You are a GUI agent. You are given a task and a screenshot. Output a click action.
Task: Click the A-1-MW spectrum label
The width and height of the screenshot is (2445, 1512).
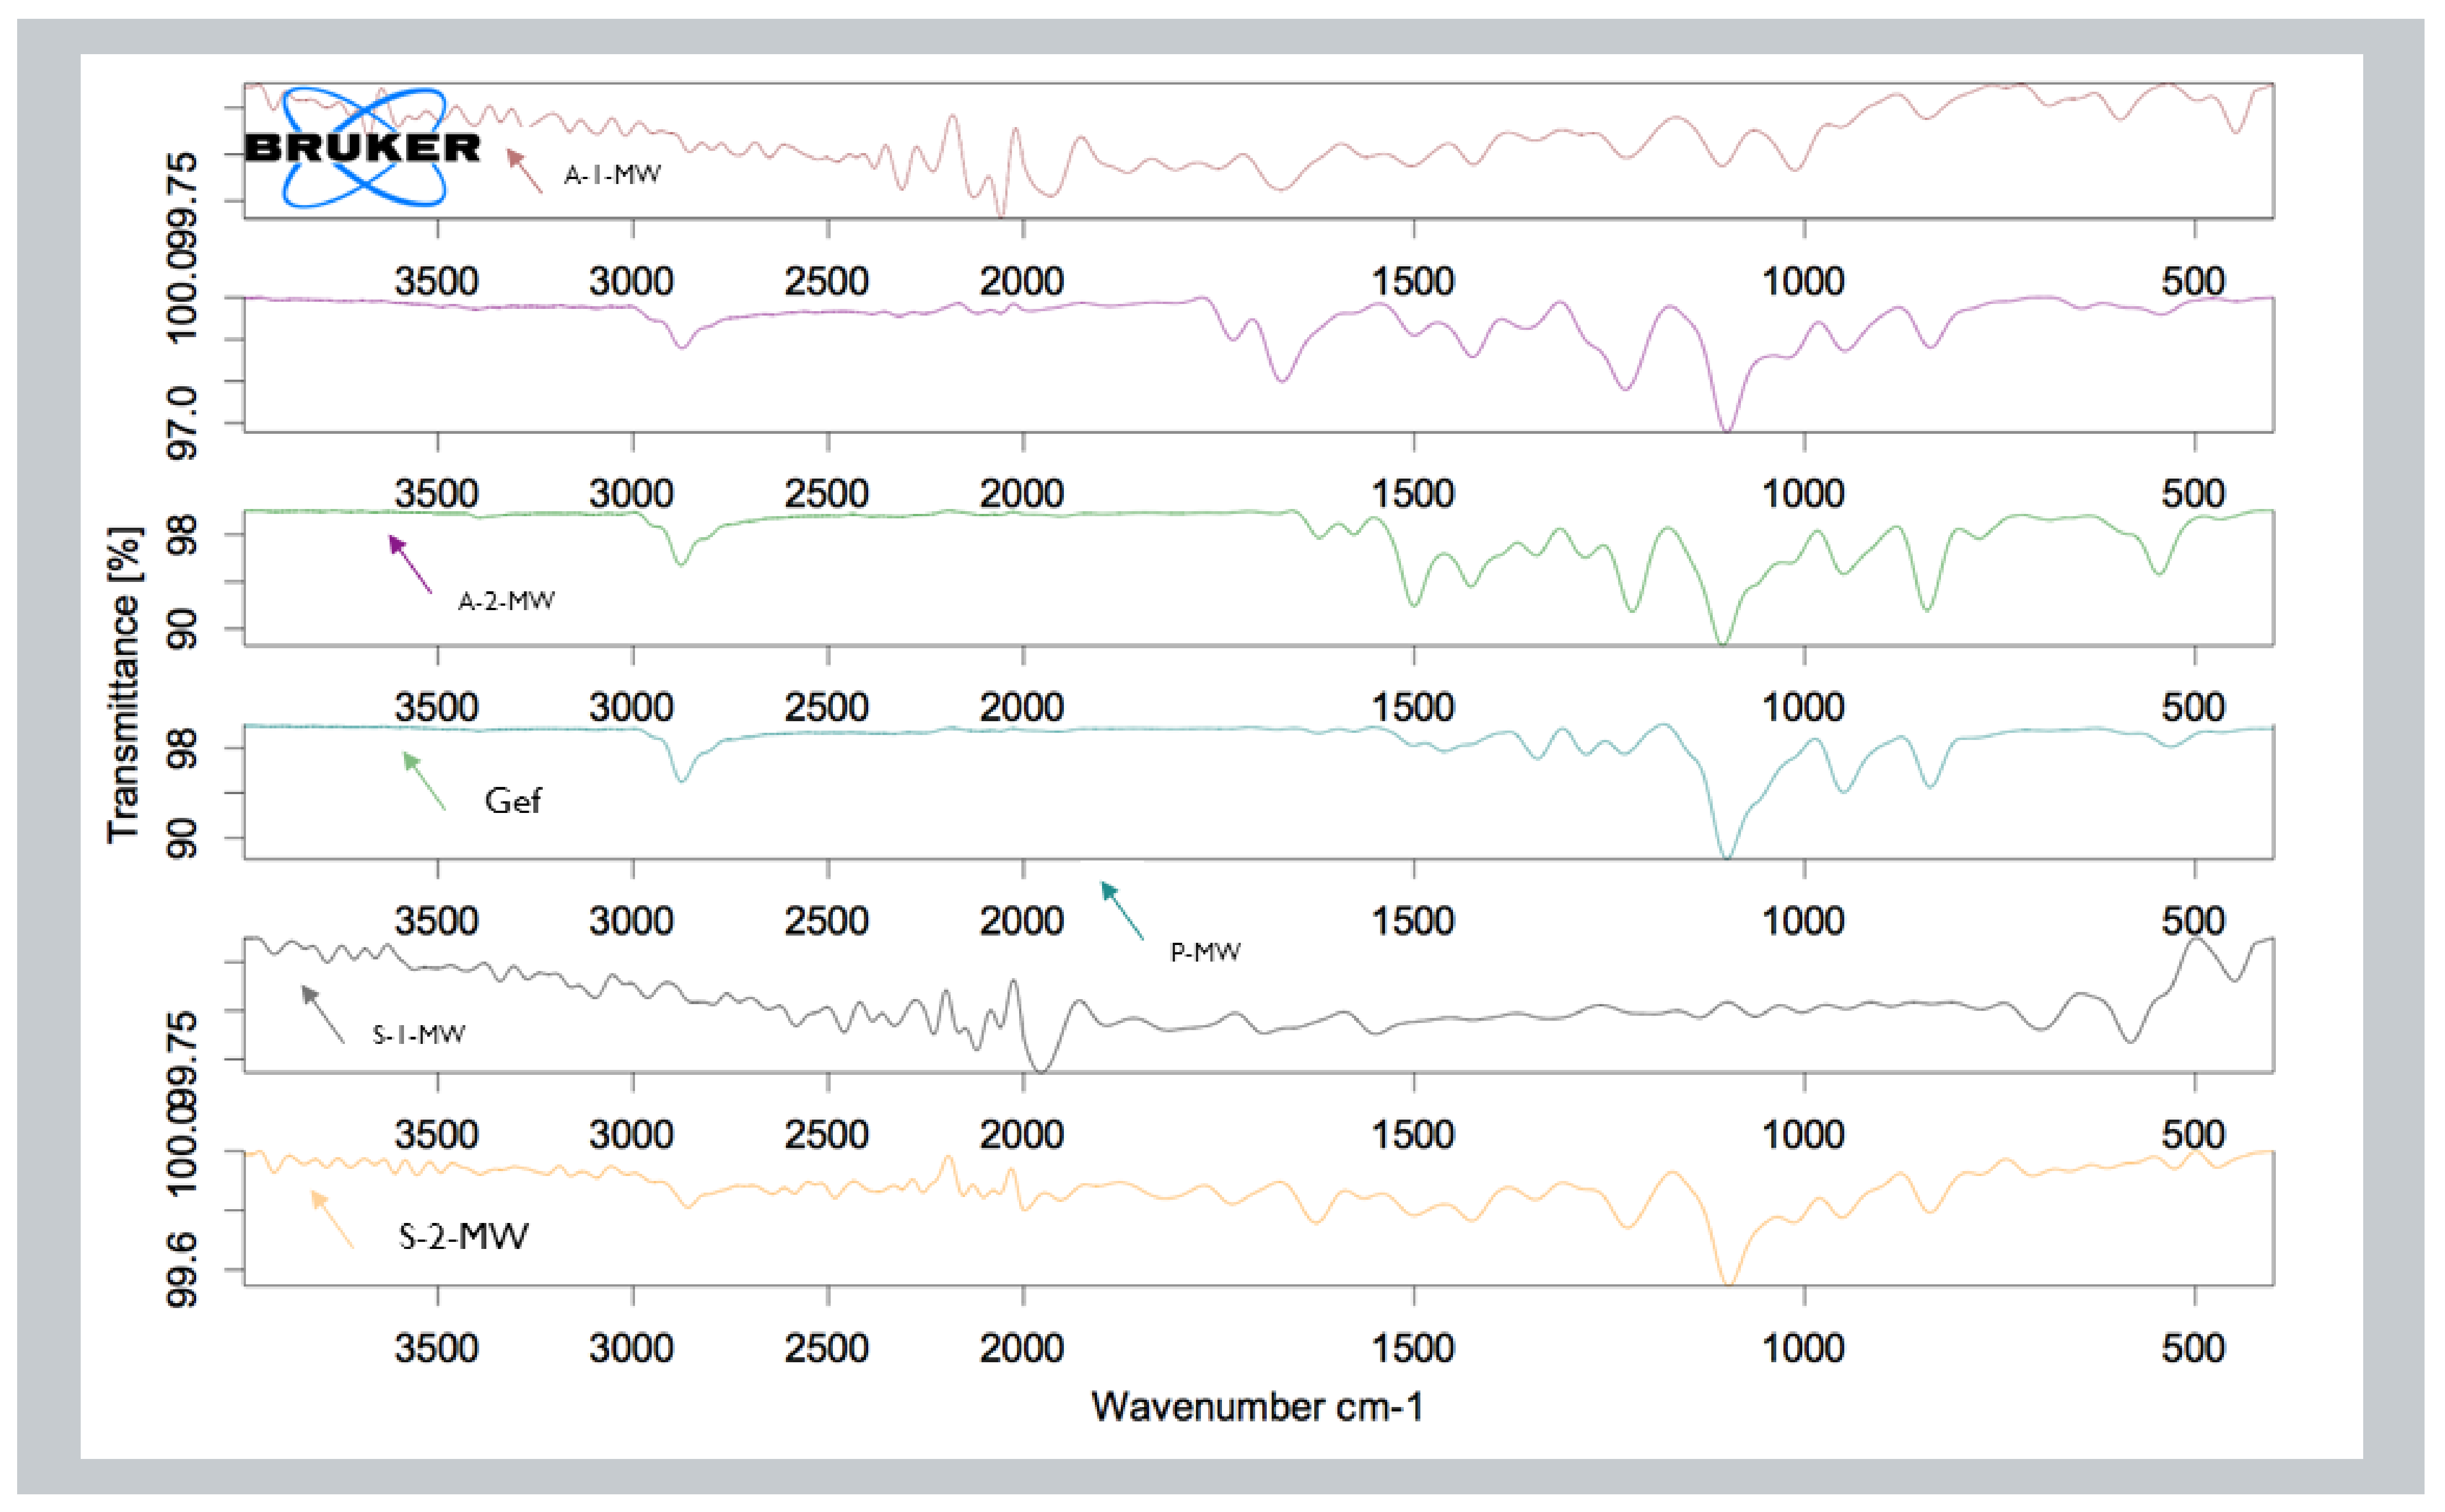pos(612,175)
